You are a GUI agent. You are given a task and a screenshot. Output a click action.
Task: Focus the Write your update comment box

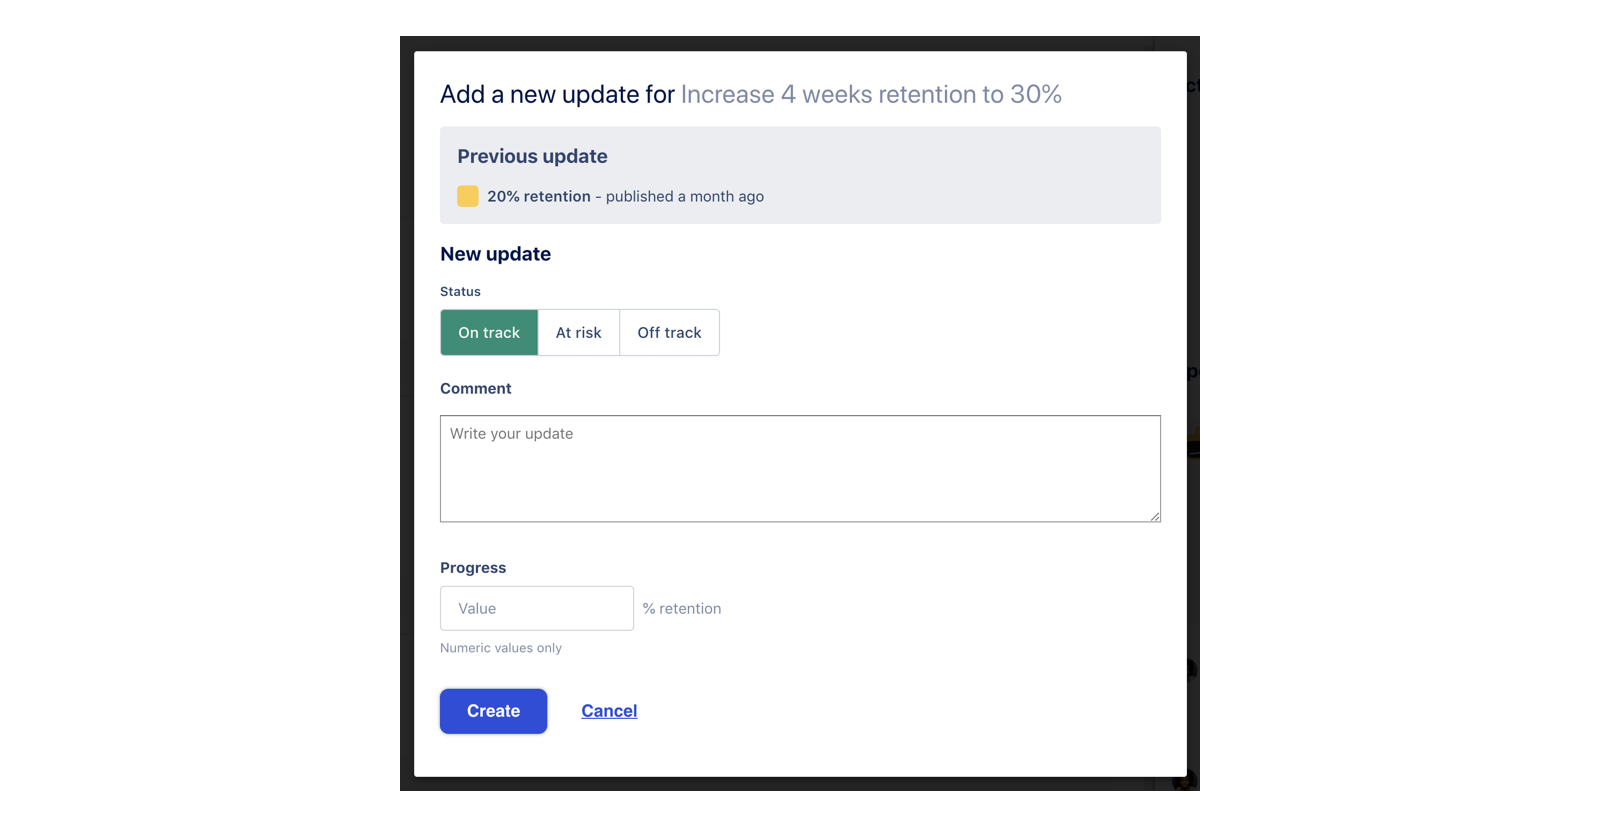pyautogui.click(x=800, y=469)
